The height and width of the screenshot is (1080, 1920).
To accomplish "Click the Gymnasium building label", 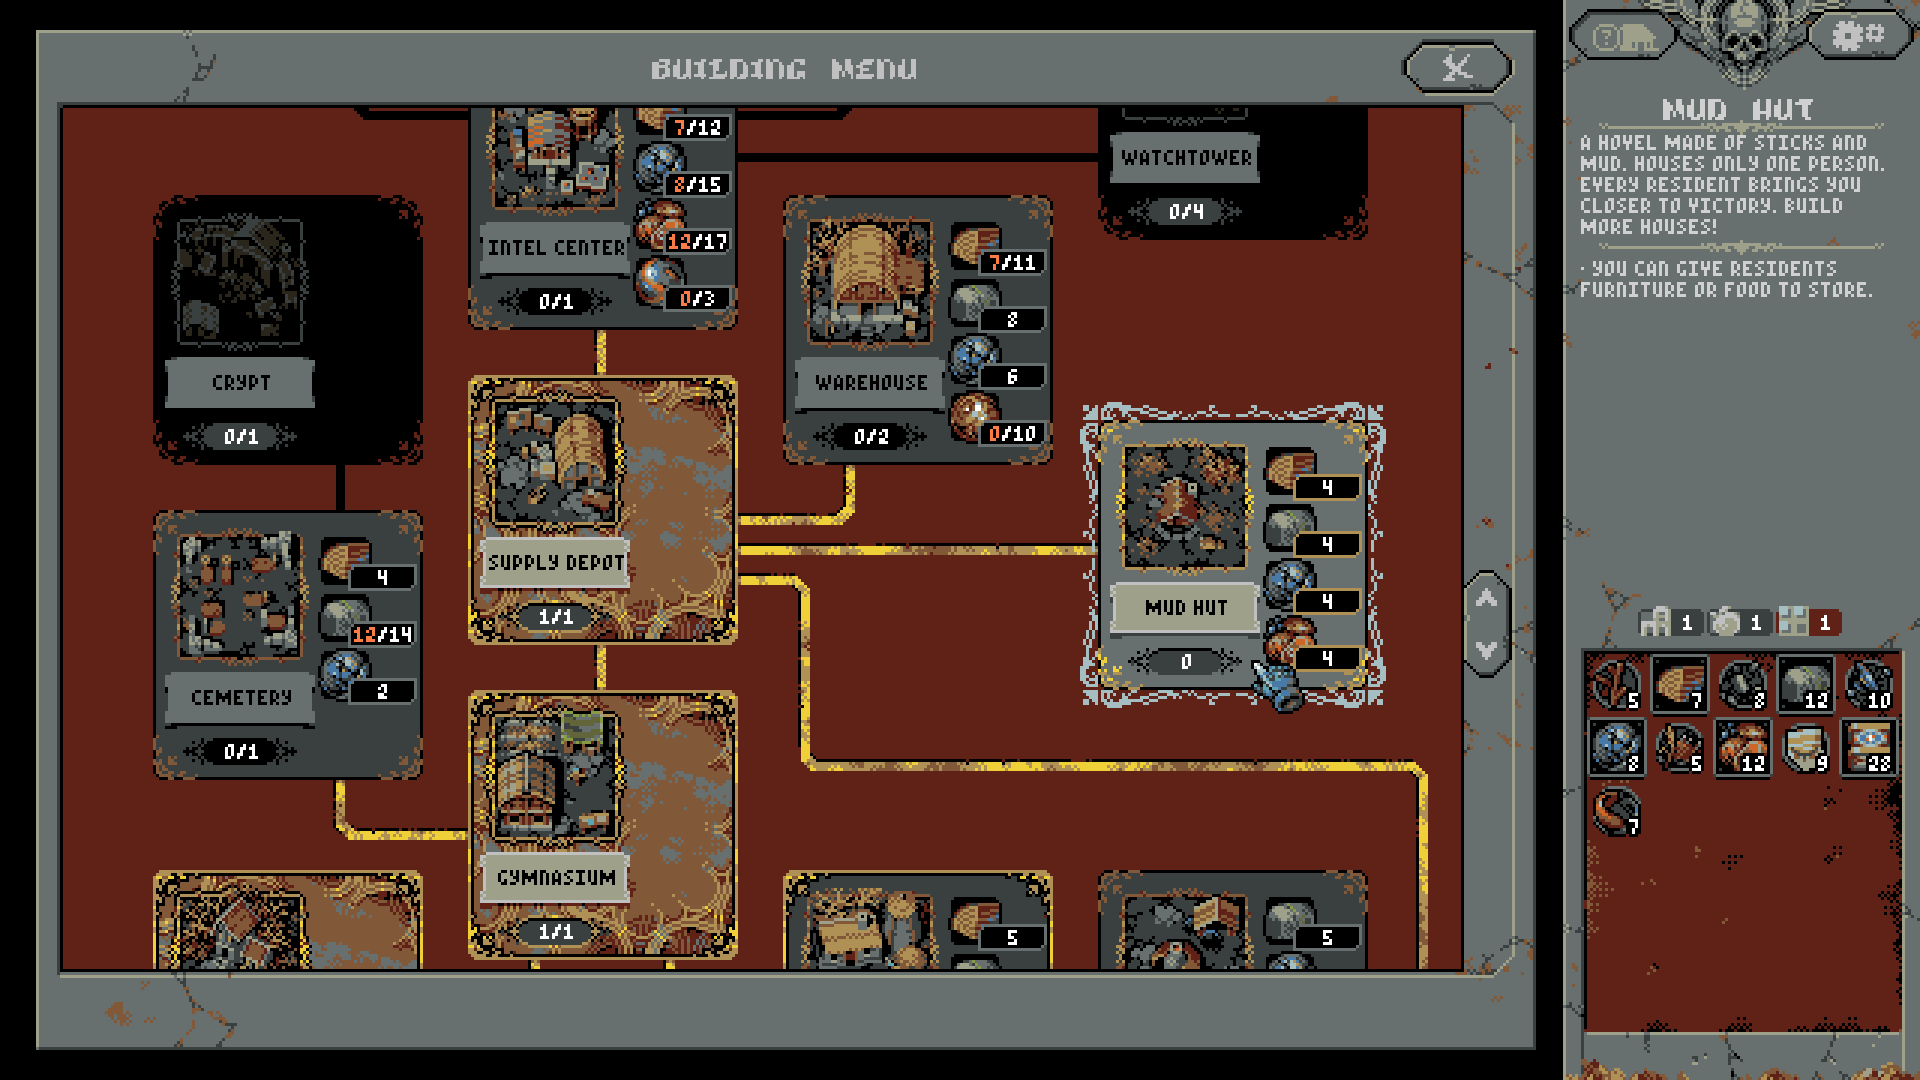I will pos(555,878).
